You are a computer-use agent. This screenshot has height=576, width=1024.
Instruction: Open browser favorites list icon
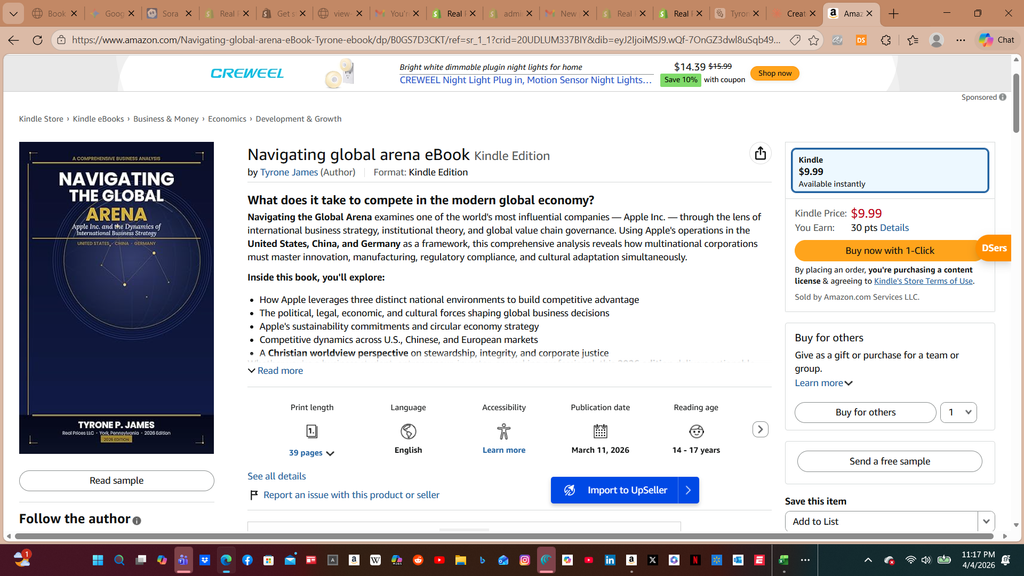click(x=912, y=40)
